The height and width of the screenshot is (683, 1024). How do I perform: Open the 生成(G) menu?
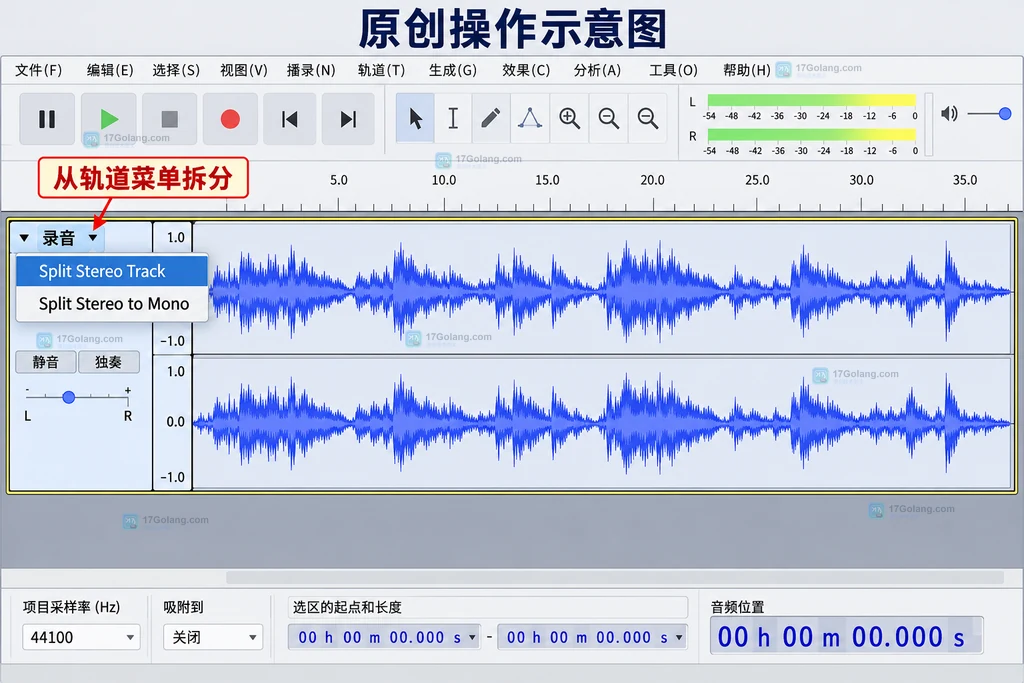click(453, 70)
